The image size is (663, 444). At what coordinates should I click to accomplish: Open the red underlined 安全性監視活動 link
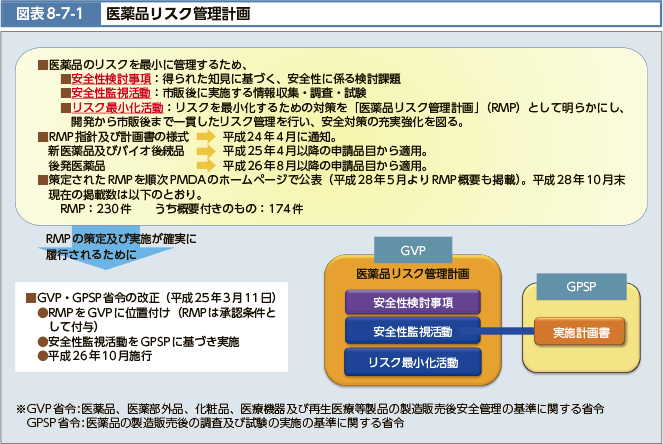click(x=111, y=93)
